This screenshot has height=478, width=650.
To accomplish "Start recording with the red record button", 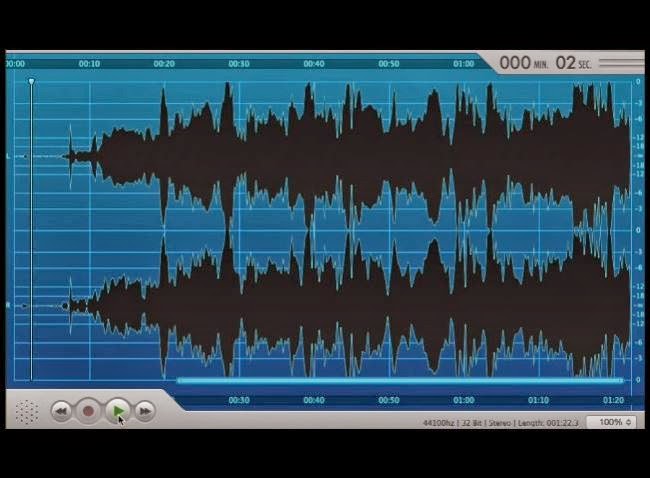I will pyautogui.click(x=88, y=411).
